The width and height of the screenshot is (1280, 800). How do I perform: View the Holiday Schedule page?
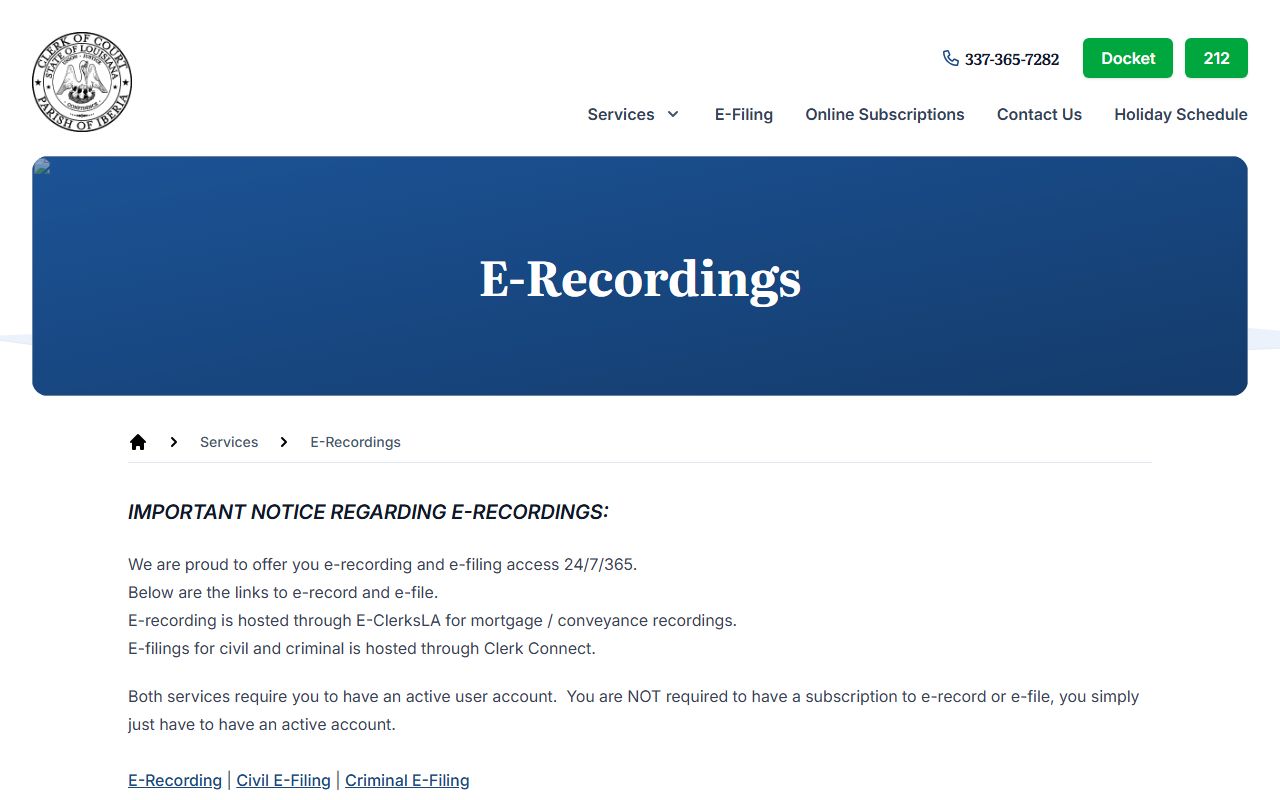1181,114
